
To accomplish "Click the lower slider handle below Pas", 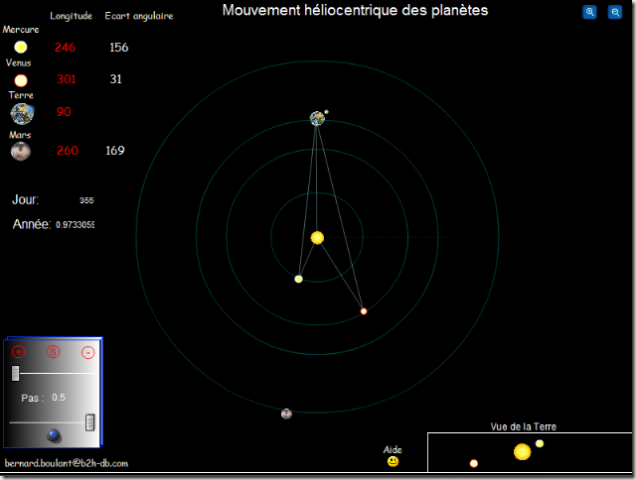I will point(90,422).
